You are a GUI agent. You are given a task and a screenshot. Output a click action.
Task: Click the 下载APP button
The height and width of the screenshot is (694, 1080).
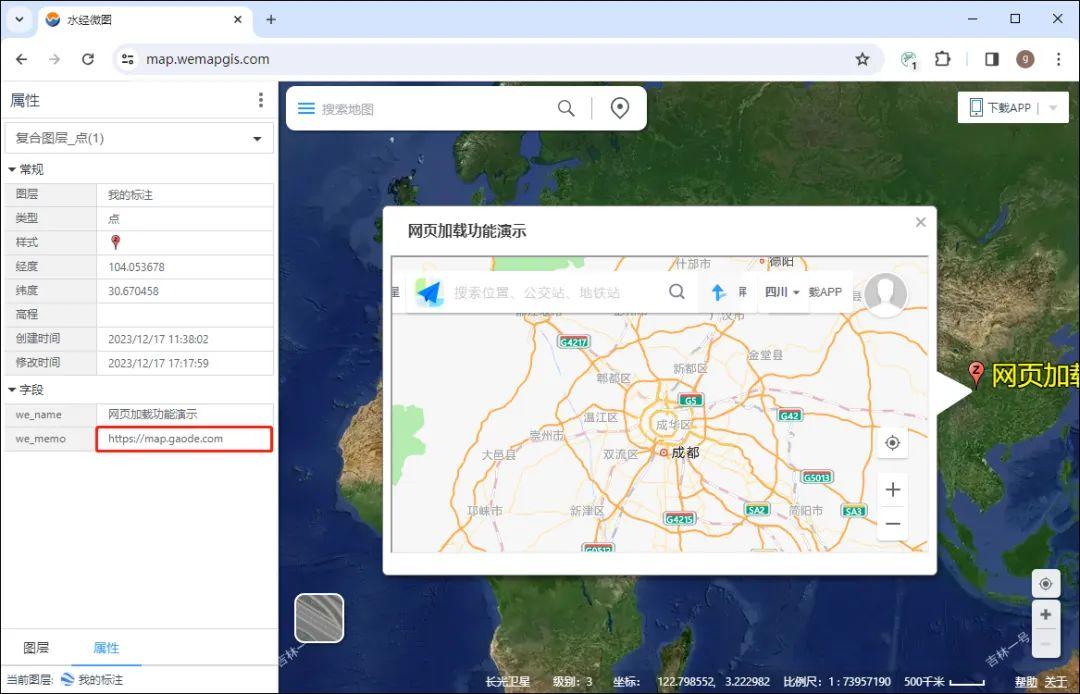(x=1013, y=107)
